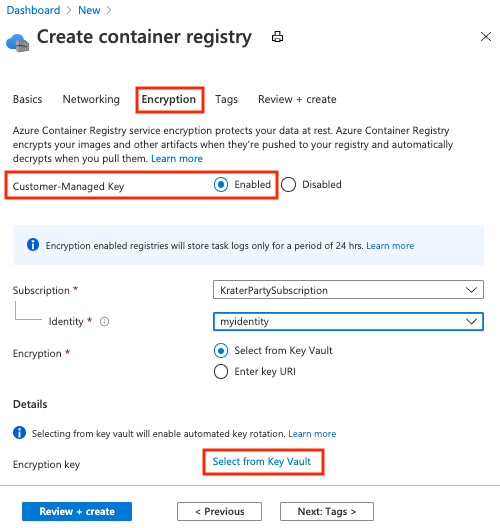Screen dimensions: 500x528
Task: Click the print icon next to the title
Action: pos(277,36)
